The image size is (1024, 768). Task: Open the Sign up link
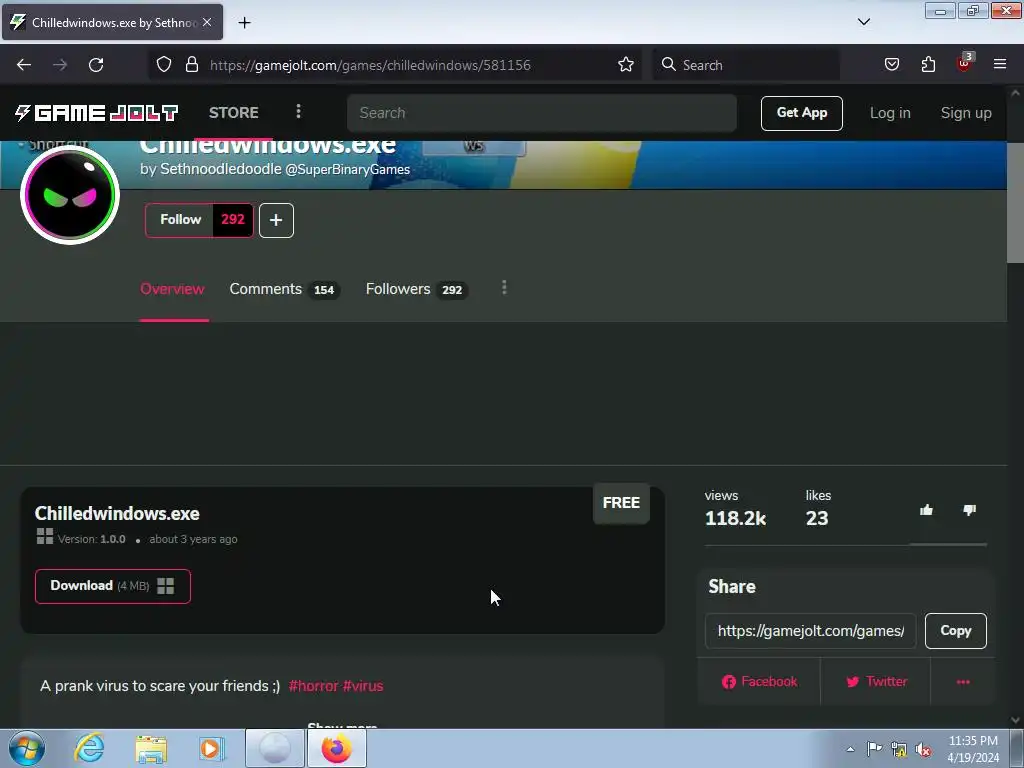[966, 113]
